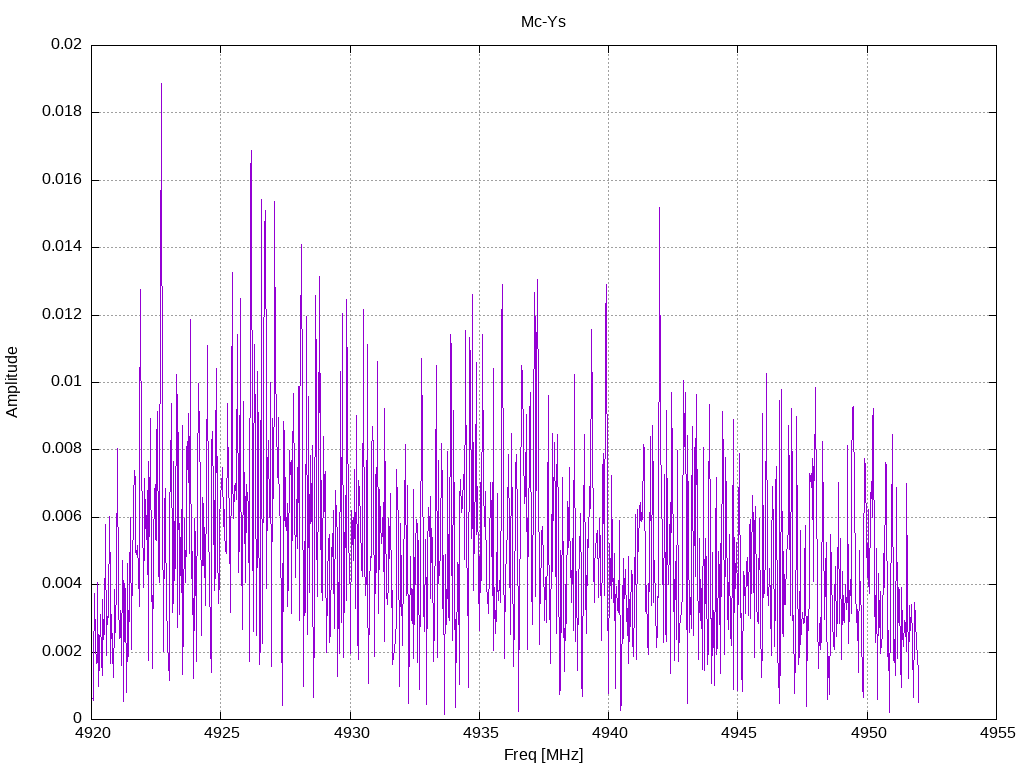Click the y-axis tick label 0.002
Screen dimensions: 1024x768
coord(62,652)
